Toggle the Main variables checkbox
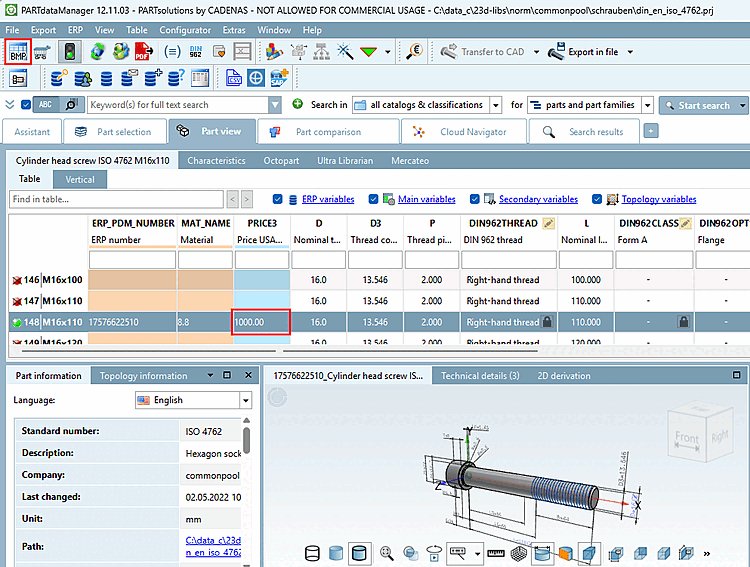This screenshot has height=567, width=750. [374, 199]
